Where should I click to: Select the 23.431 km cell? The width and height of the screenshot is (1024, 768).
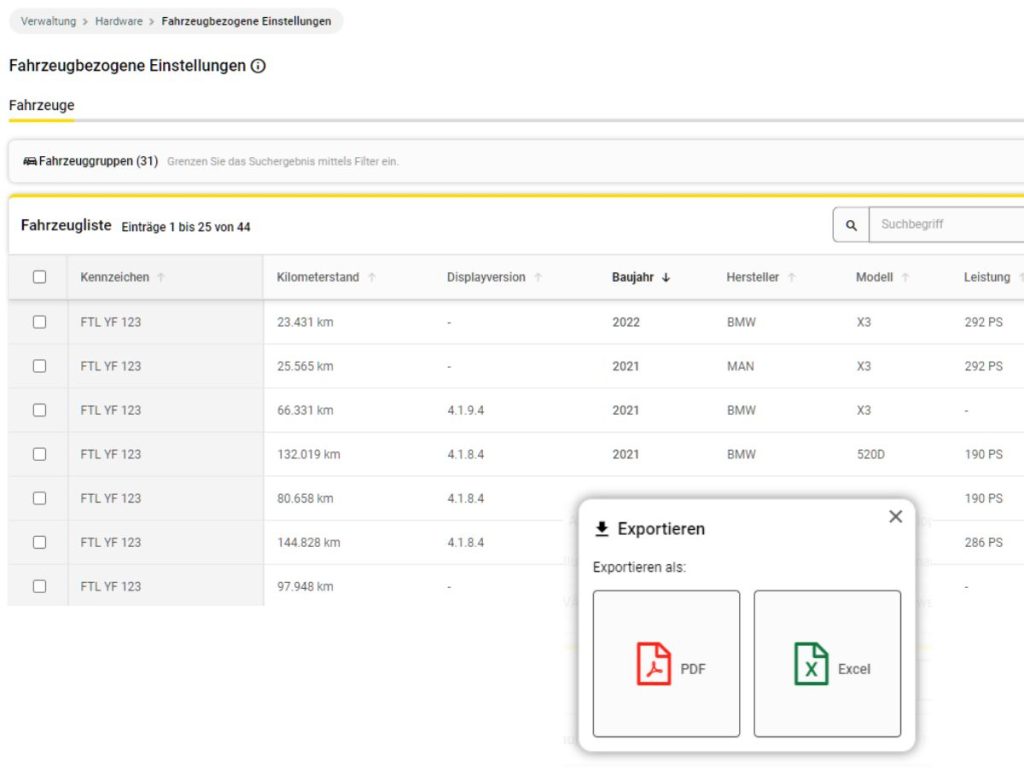coord(305,322)
